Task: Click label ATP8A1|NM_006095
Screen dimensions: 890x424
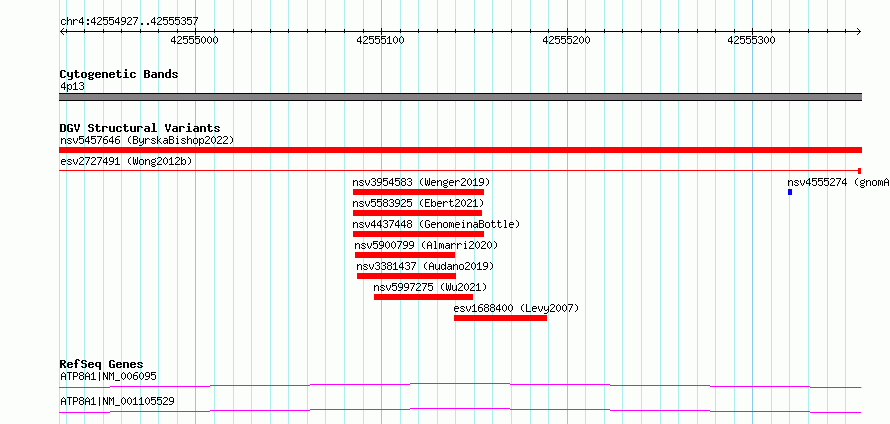Action: 108,376
